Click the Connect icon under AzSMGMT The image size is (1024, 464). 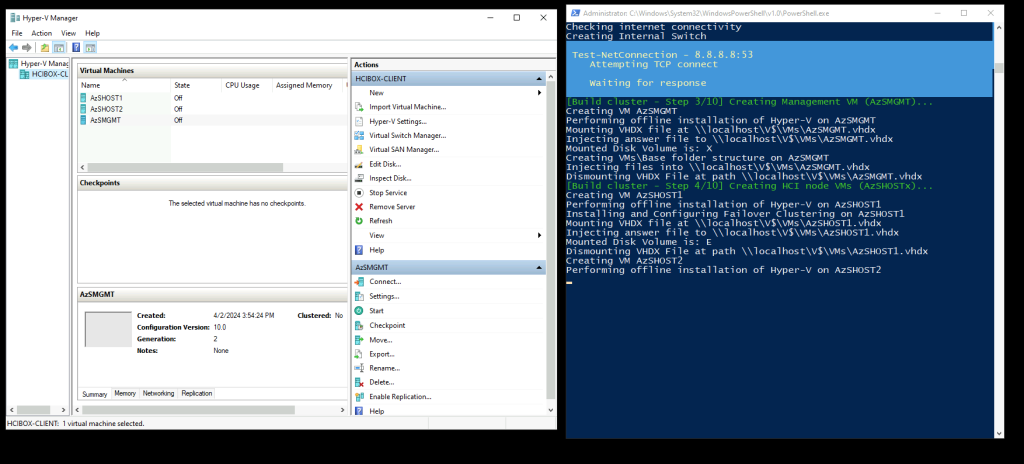[359, 282]
